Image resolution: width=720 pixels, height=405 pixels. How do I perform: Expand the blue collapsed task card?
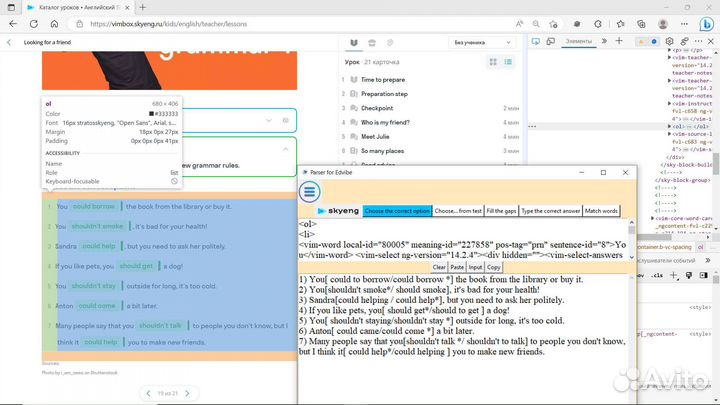coord(269,120)
